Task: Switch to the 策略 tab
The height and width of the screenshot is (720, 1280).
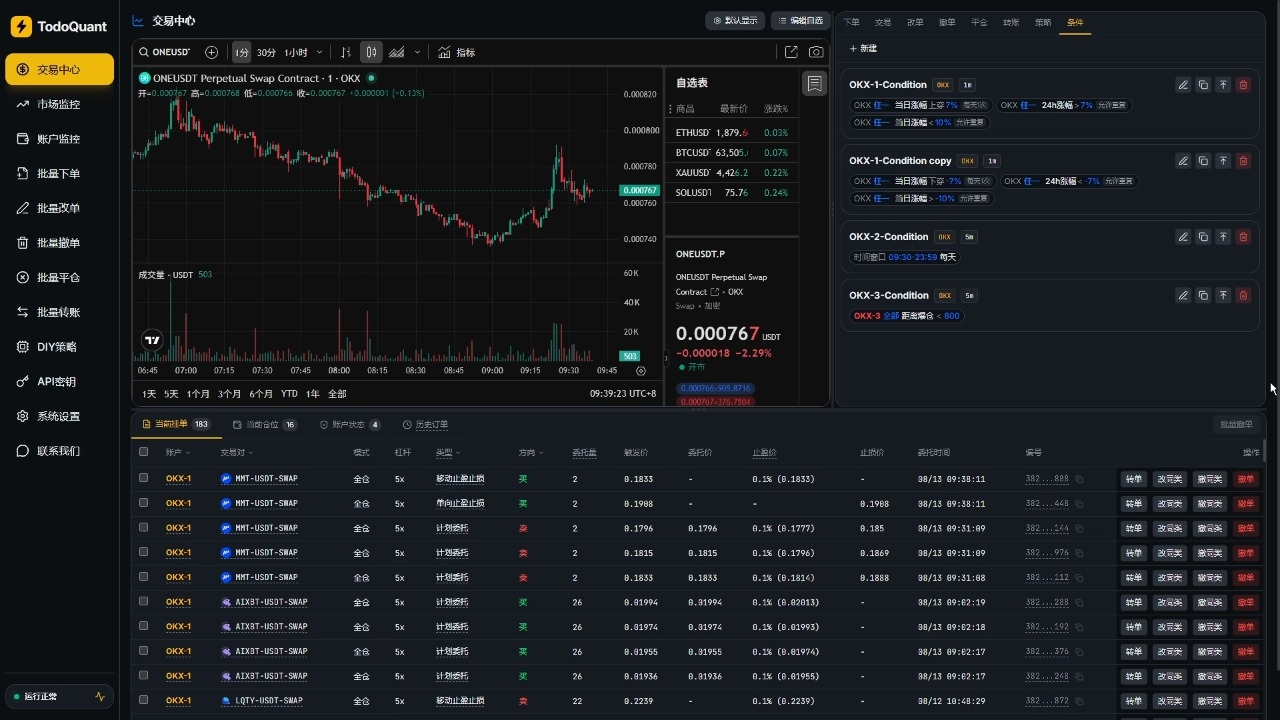Action: click(x=1043, y=22)
